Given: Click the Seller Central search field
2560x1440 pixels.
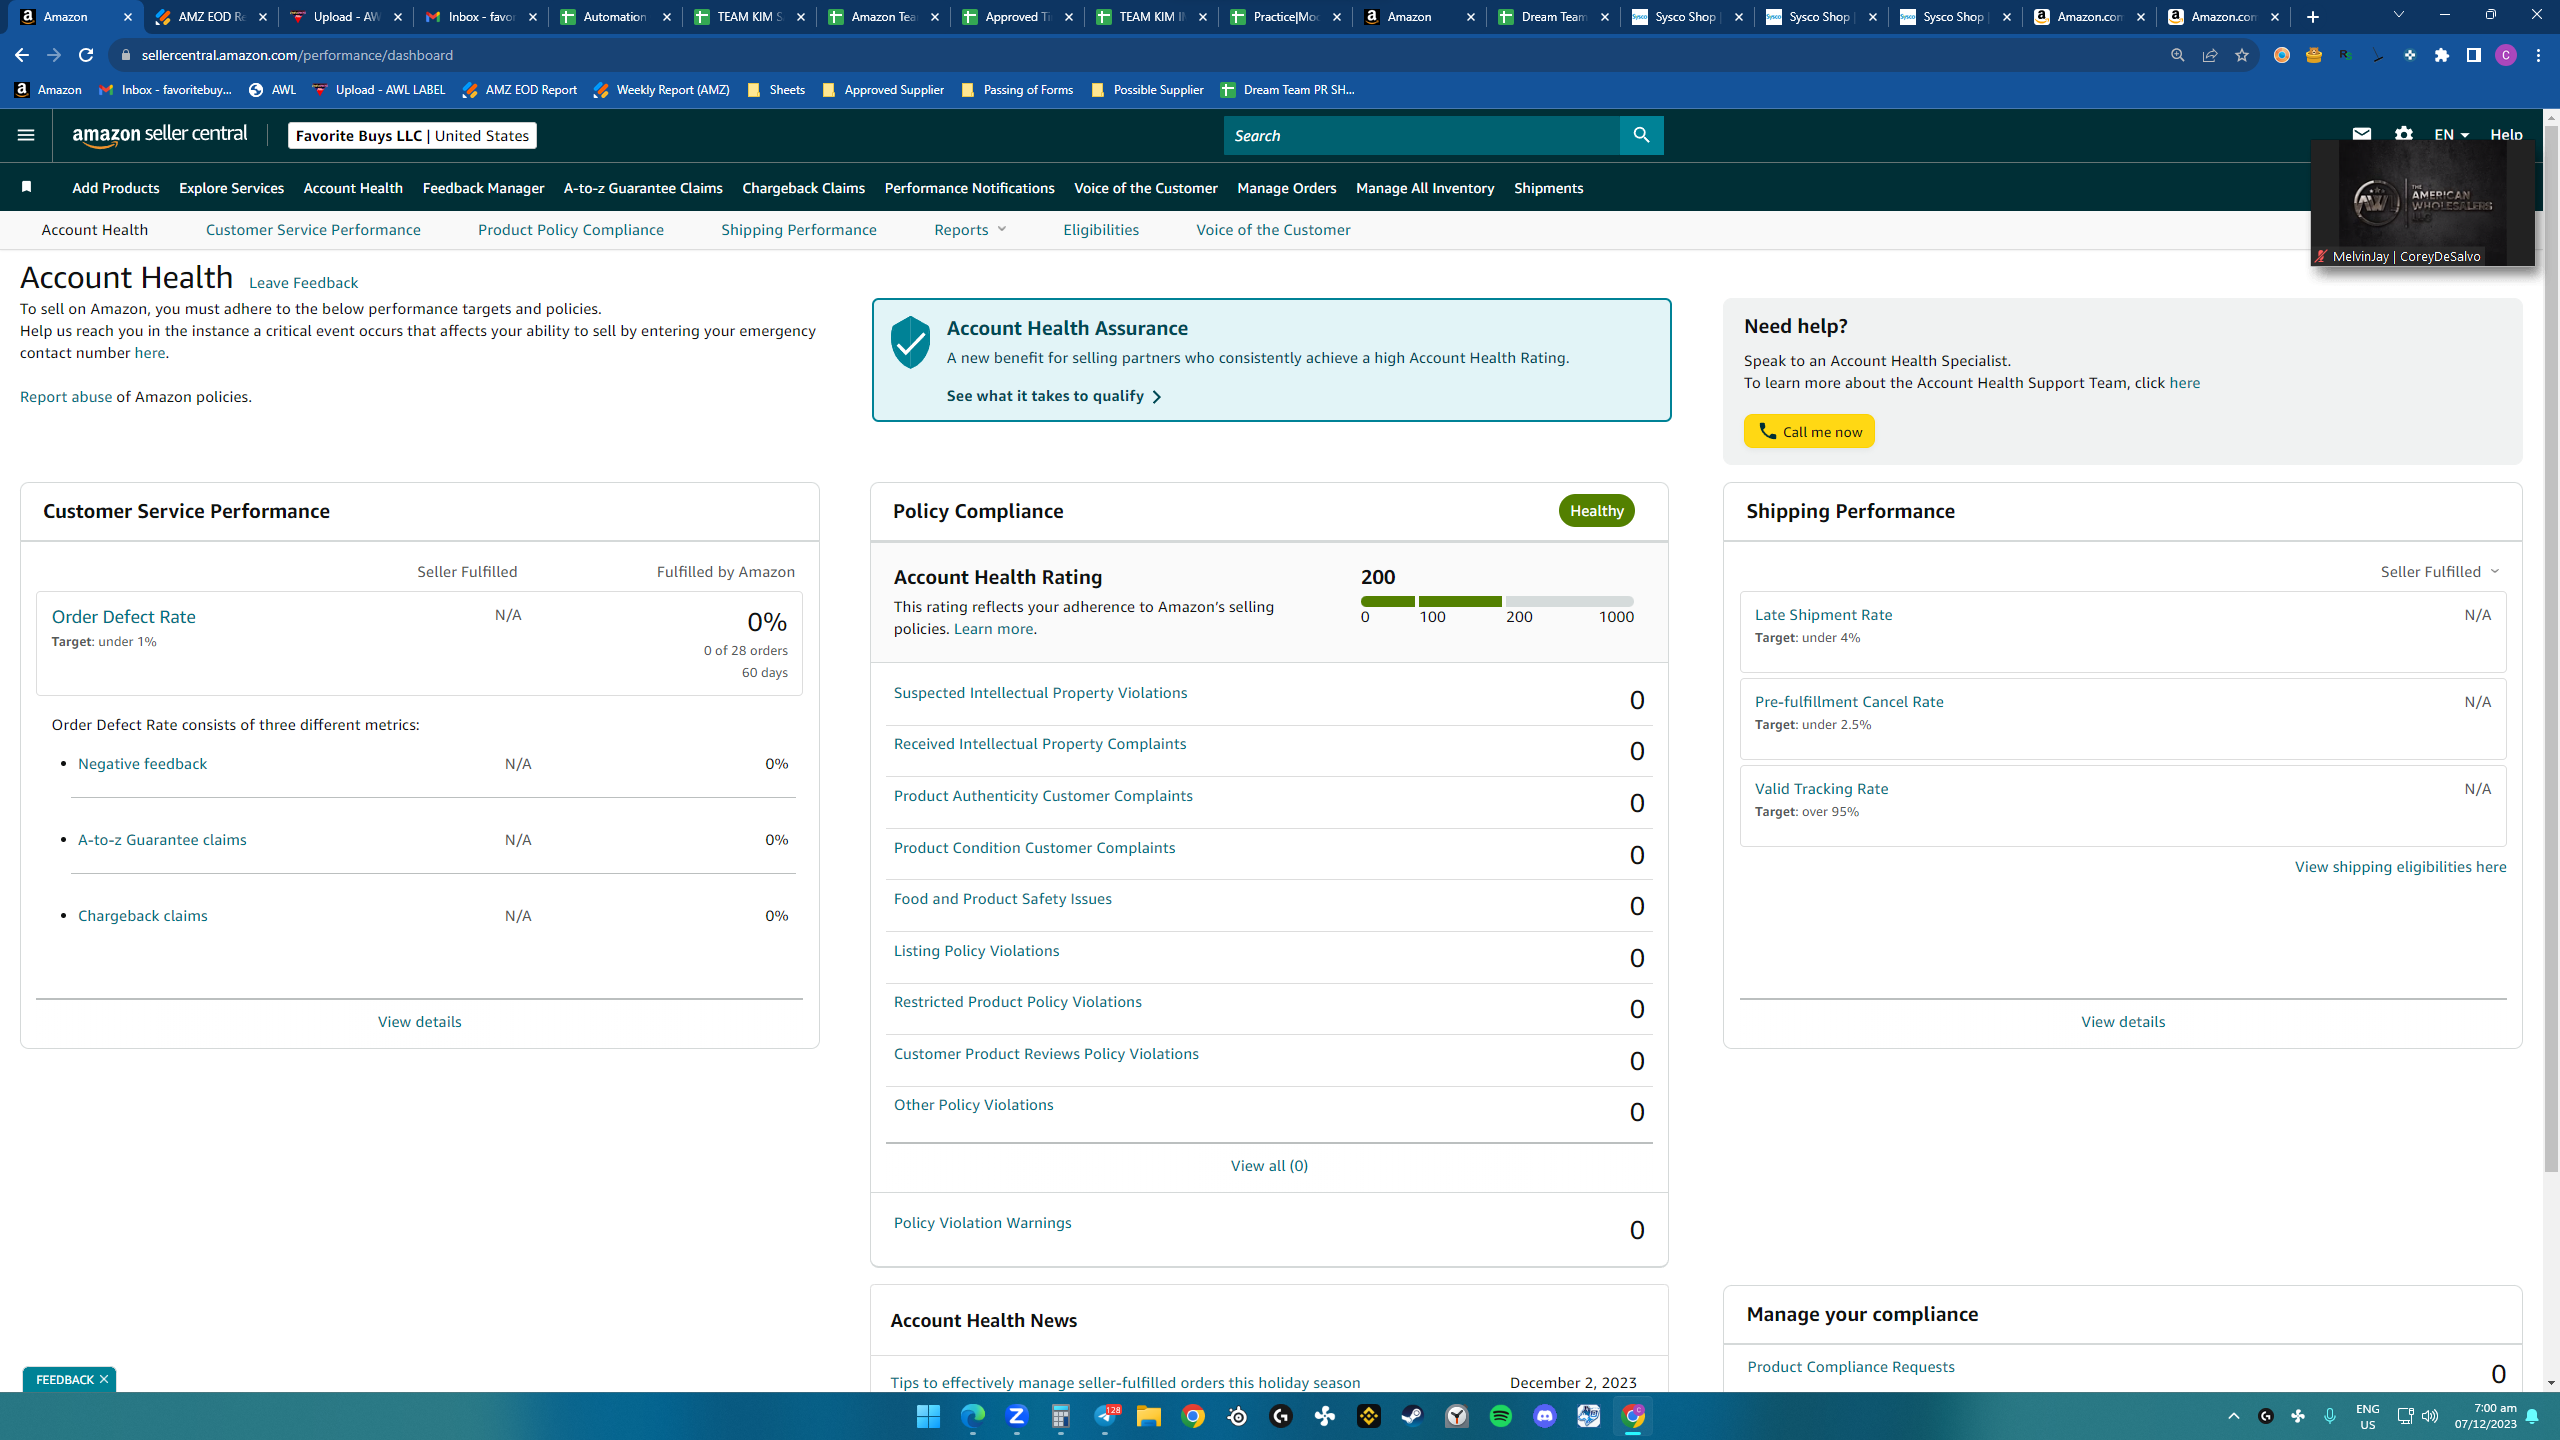Looking at the screenshot, I should click(1421, 135).
